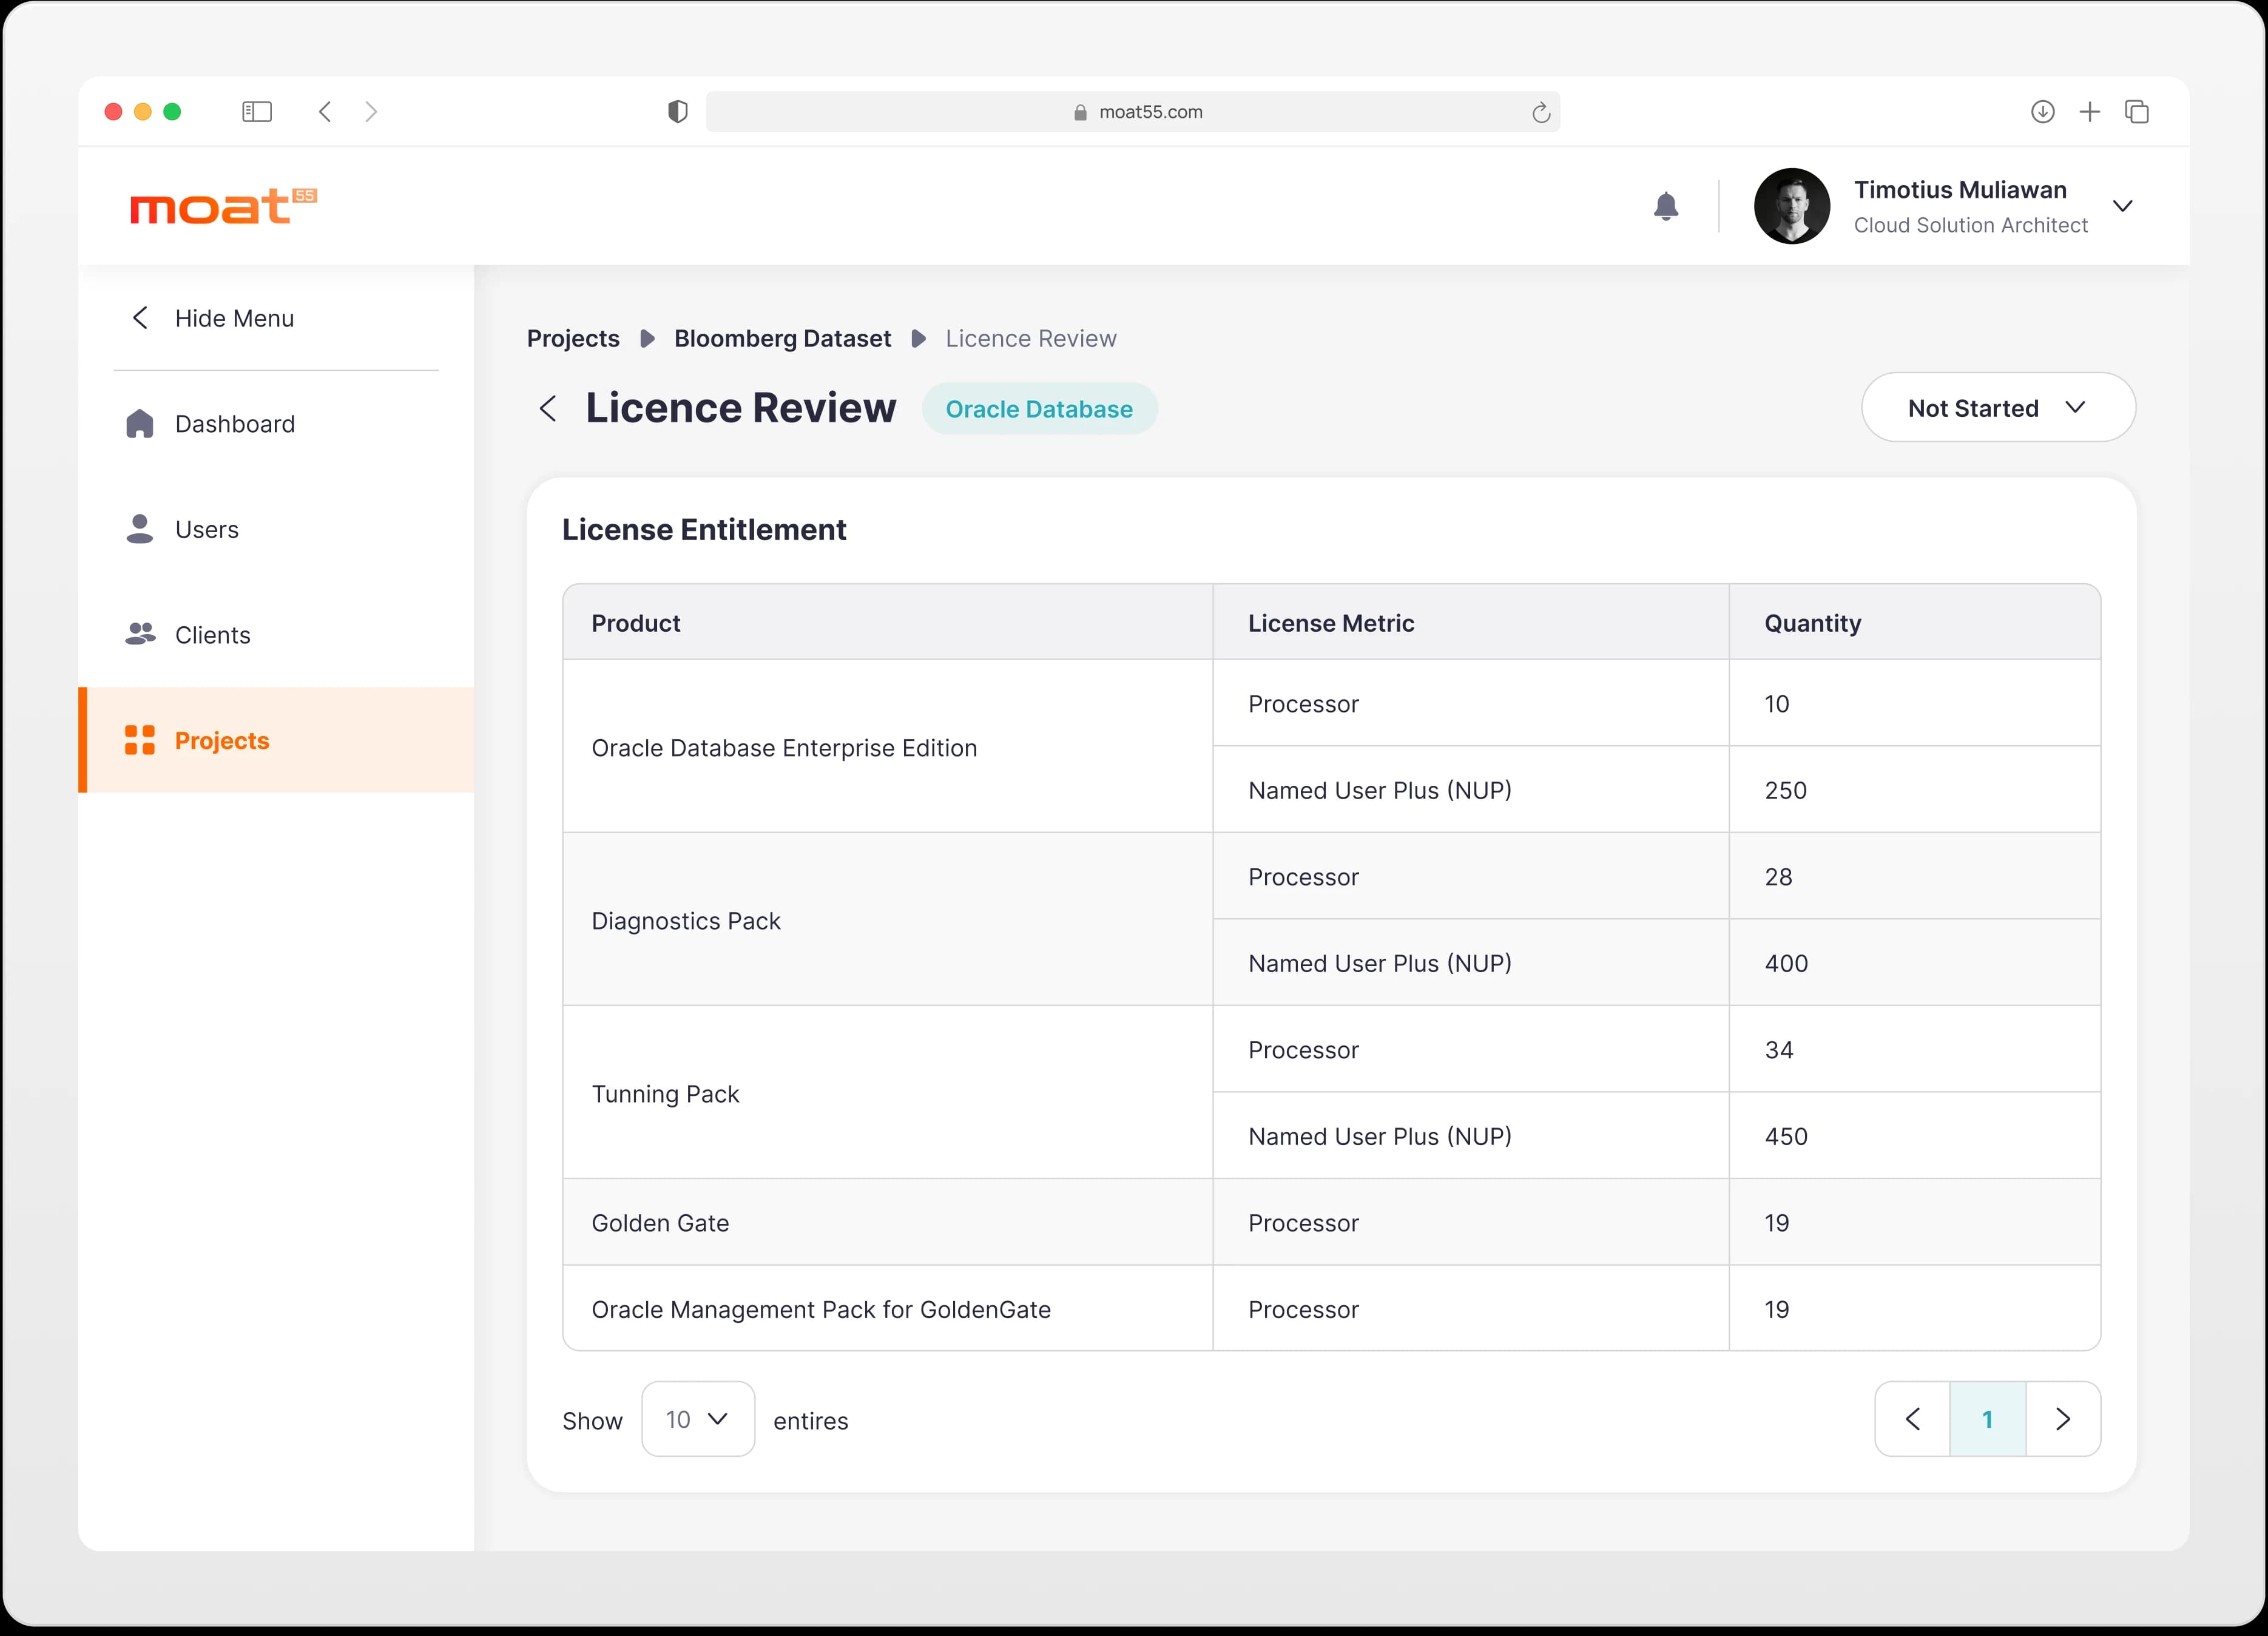
Task: Click the back chevron beside Licence Review title
Action: (x=548, y=408)
